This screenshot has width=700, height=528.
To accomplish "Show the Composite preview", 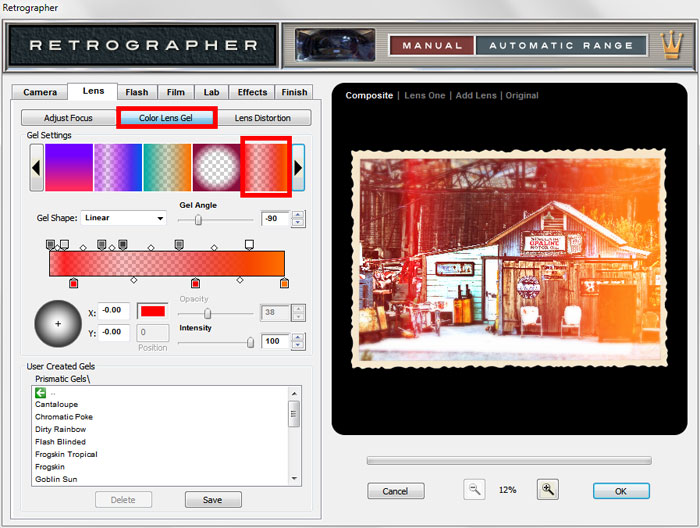I will point(369,96).
